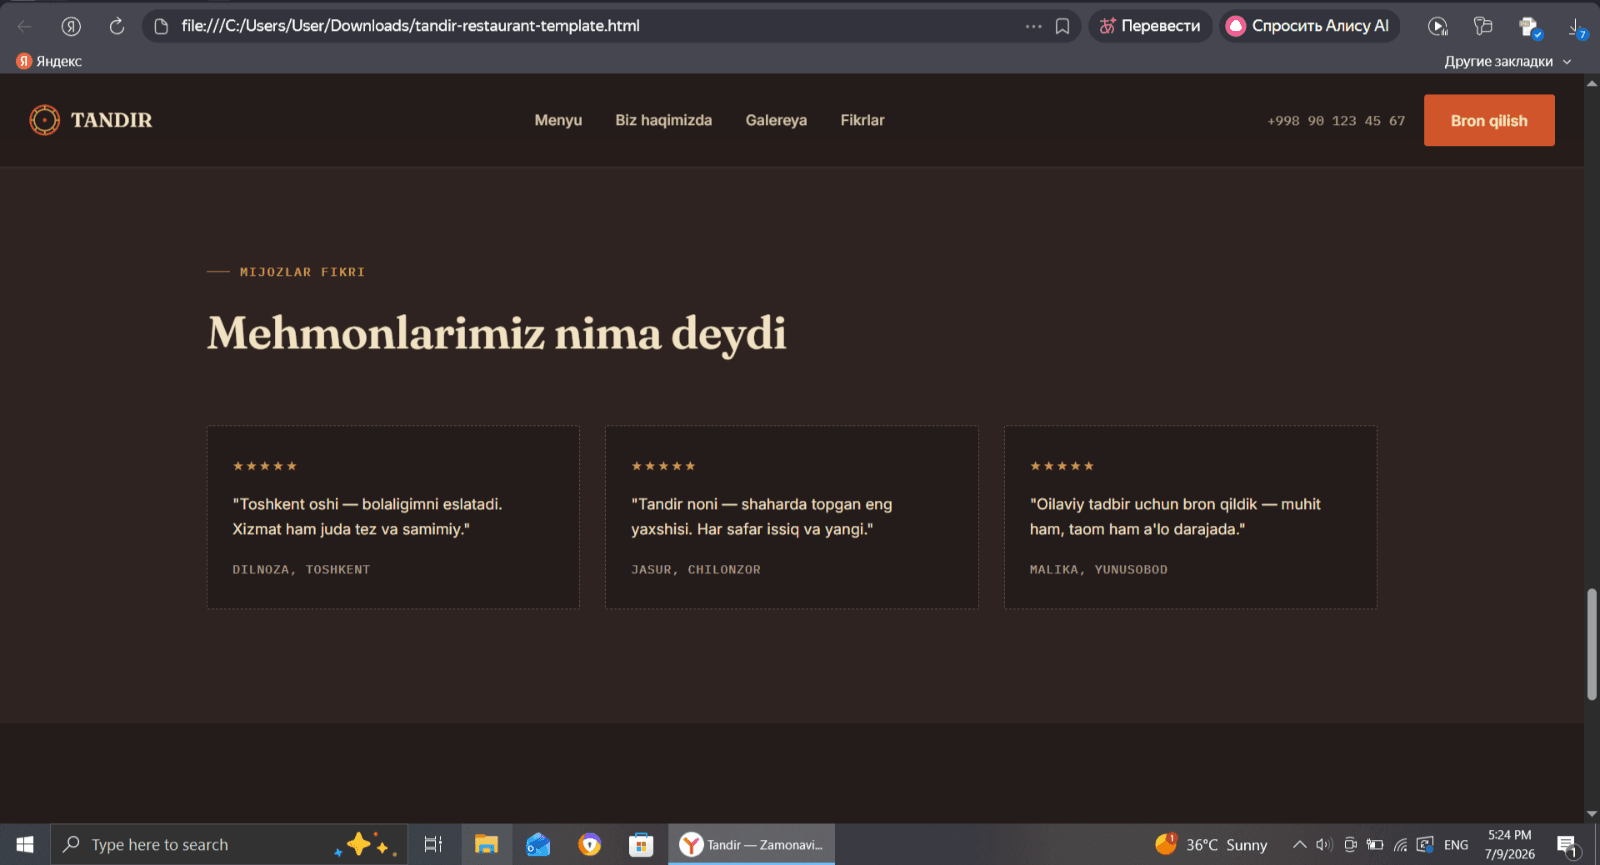Click the Meet Now camera tray icon

pyautogui.click(x=1350, y=845)
